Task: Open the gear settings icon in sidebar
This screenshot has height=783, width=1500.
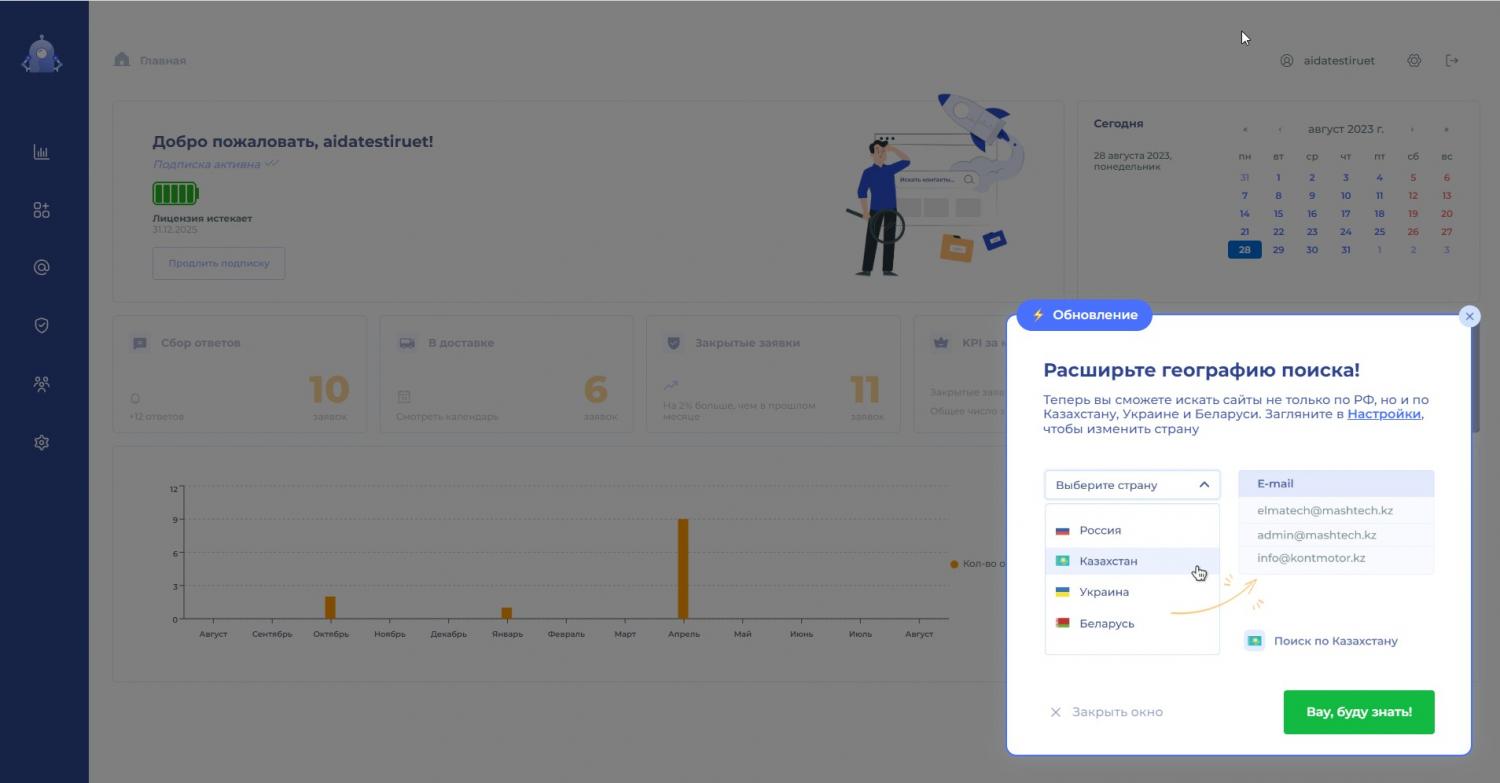Action: pyautogui.click(x=41, y=442)
